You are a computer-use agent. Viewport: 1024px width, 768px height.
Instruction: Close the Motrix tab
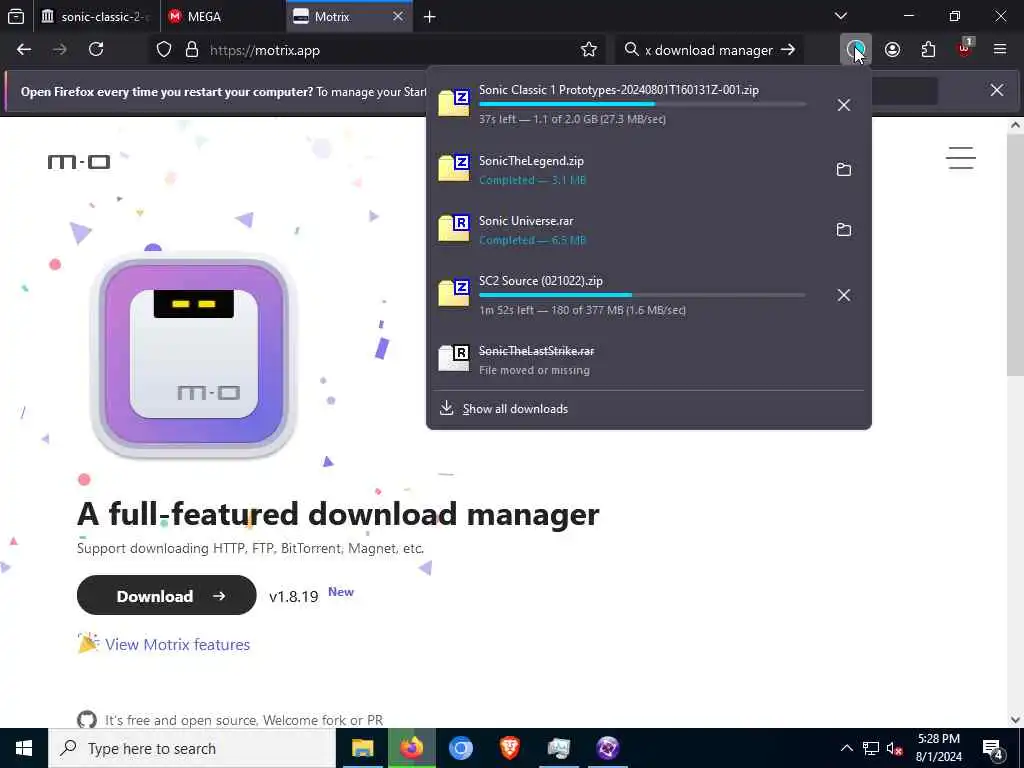click(398, 16)
